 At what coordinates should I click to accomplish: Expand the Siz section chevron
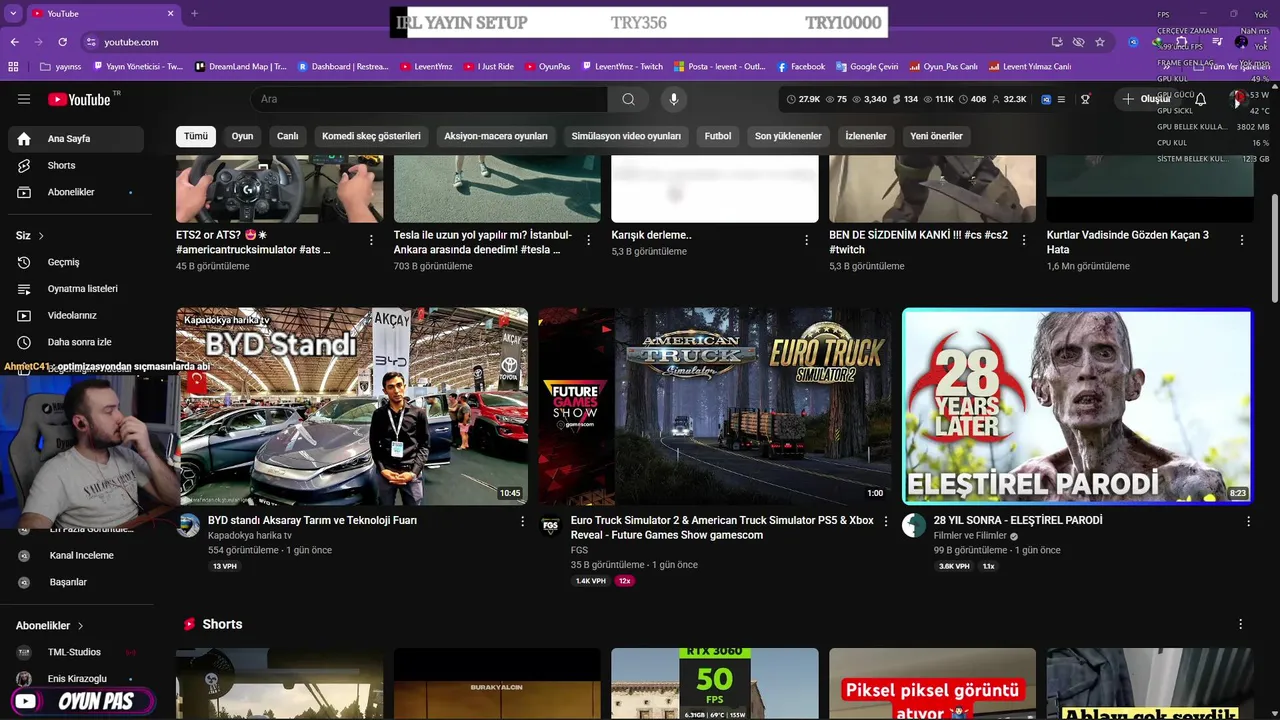pyautogui.click(x=41, y=236)
